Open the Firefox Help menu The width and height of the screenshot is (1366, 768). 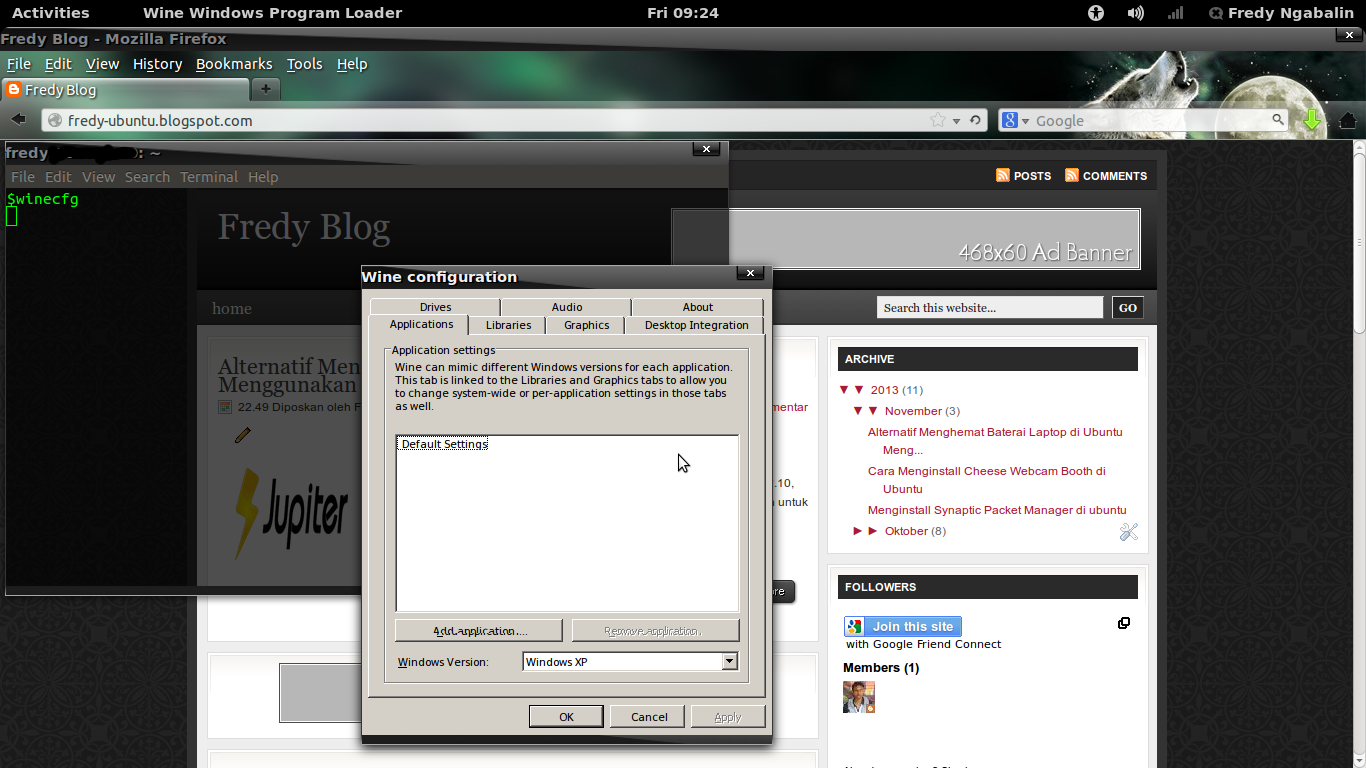click(x=352, y=64)
